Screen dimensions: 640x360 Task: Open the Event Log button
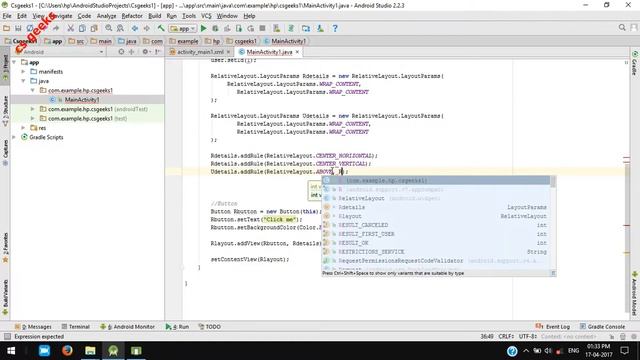pos(553,327)
